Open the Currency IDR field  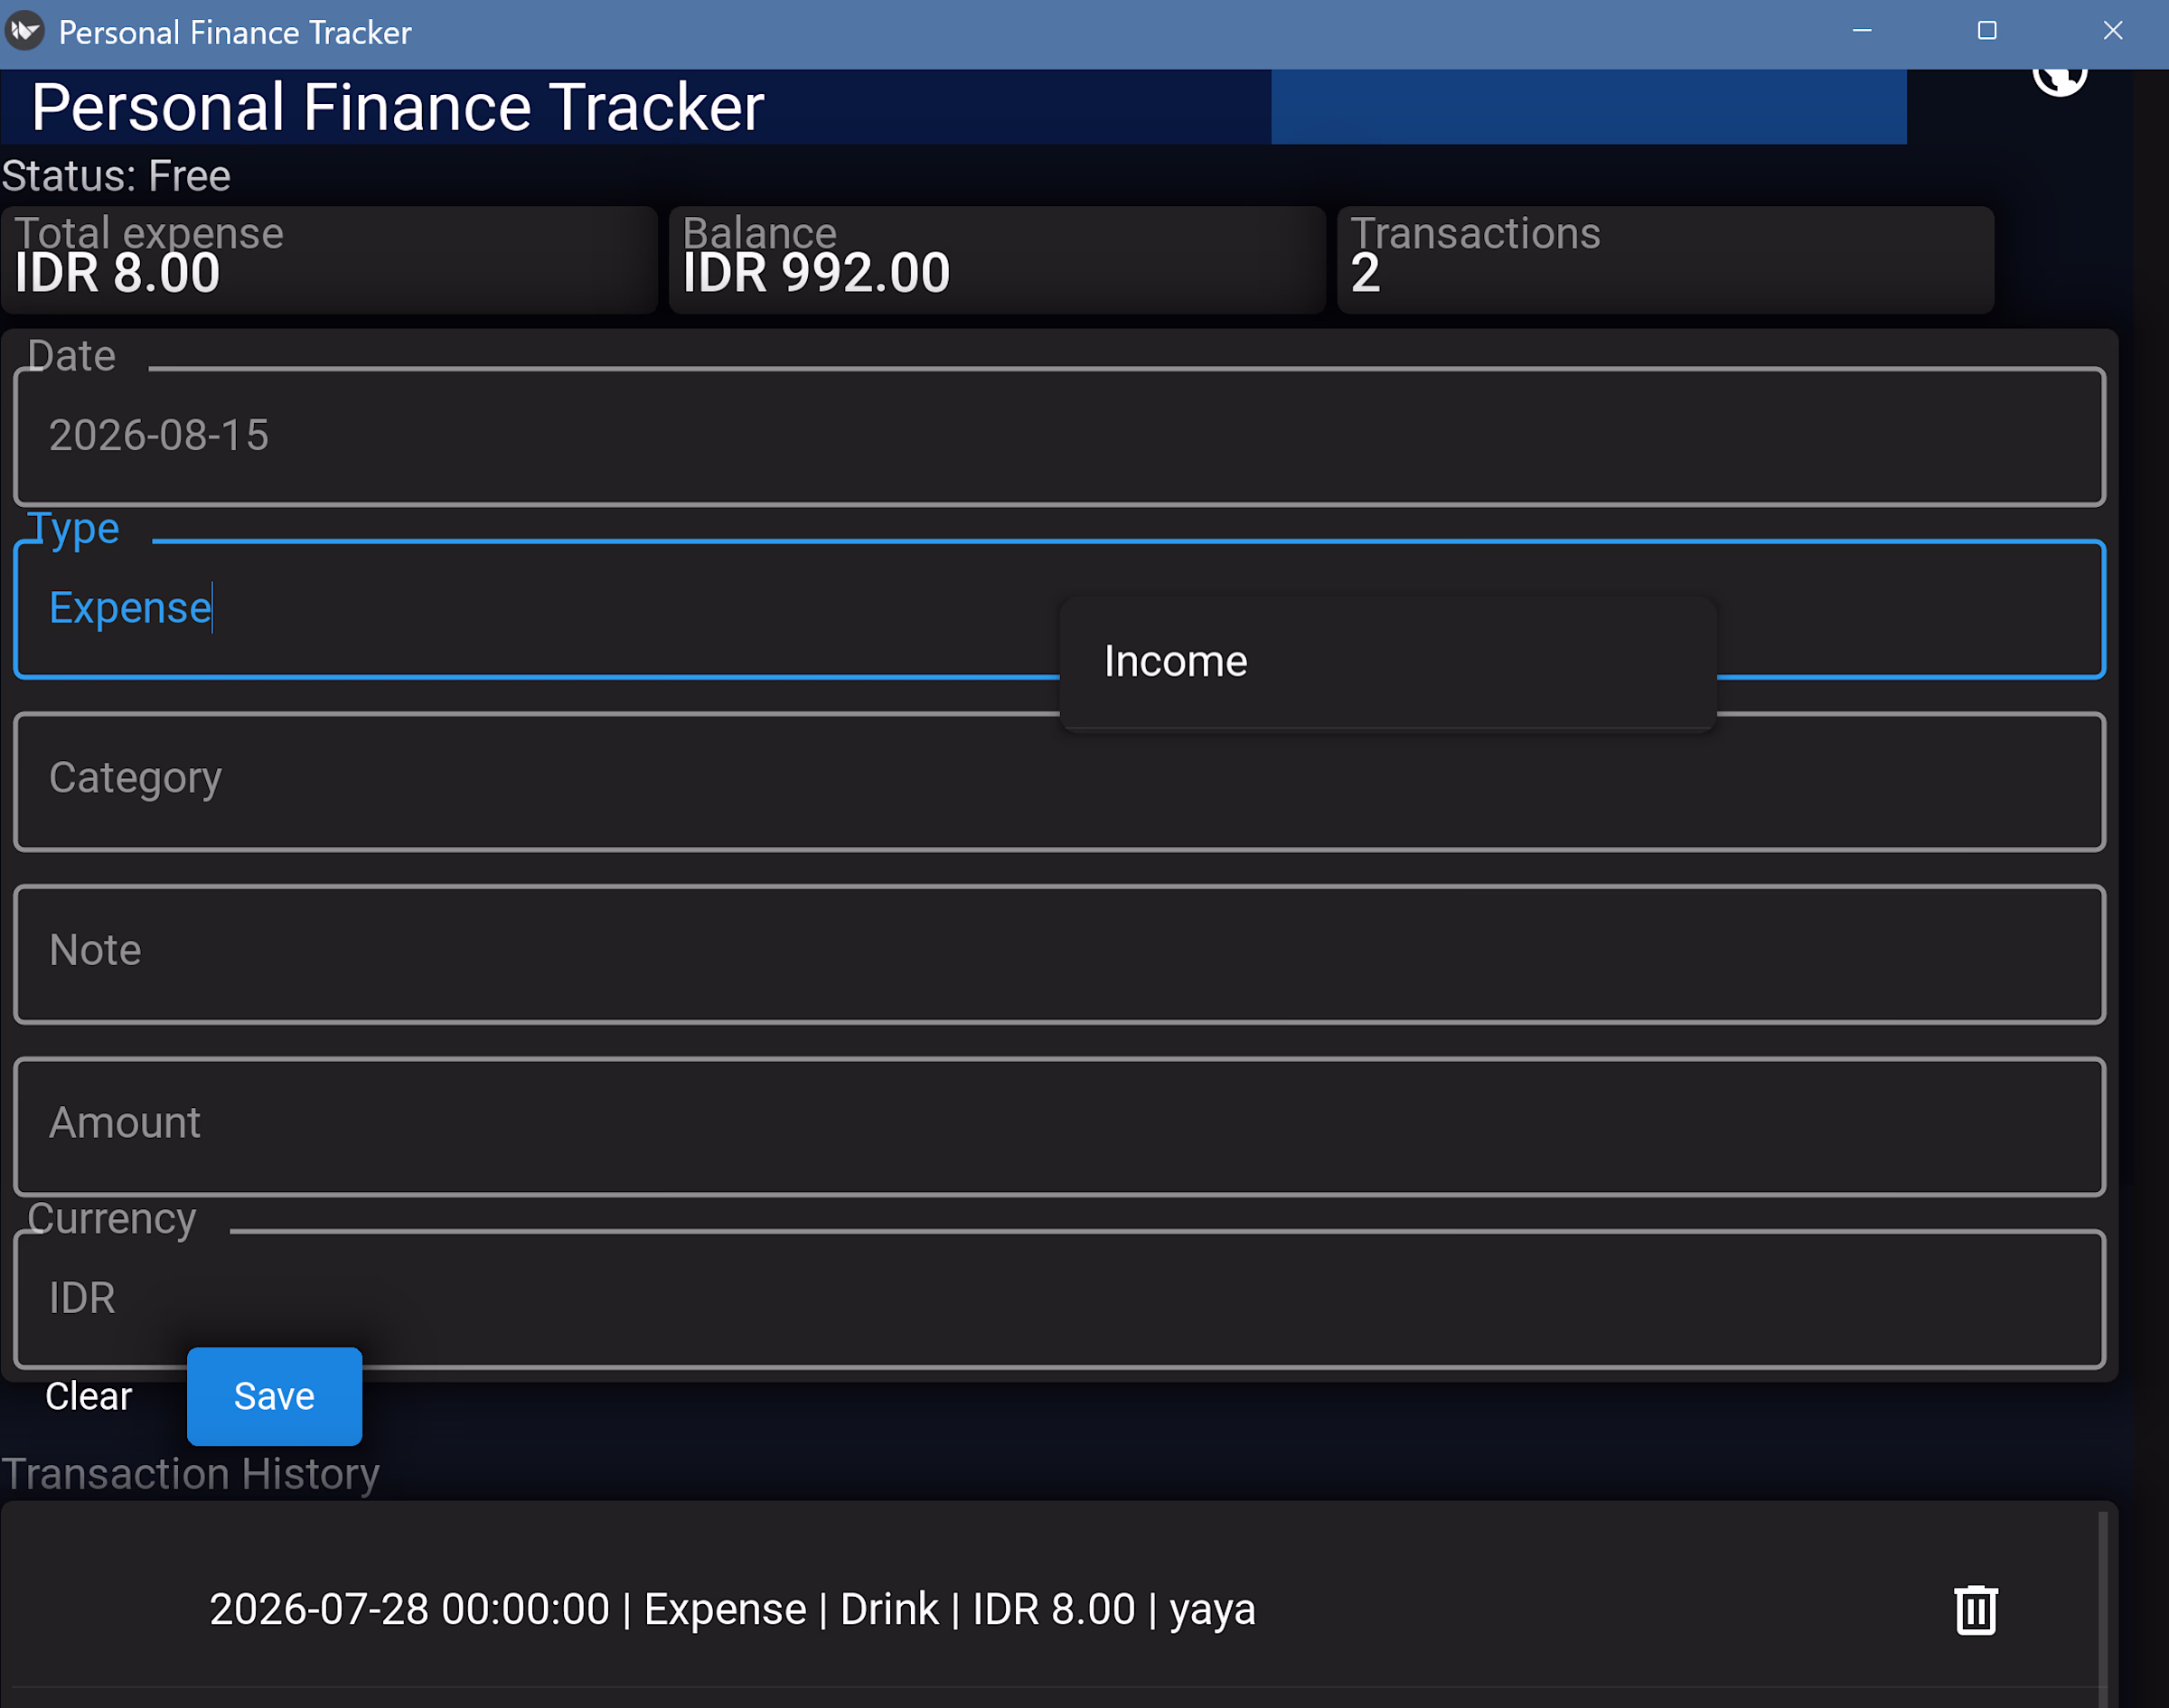1060,1298
